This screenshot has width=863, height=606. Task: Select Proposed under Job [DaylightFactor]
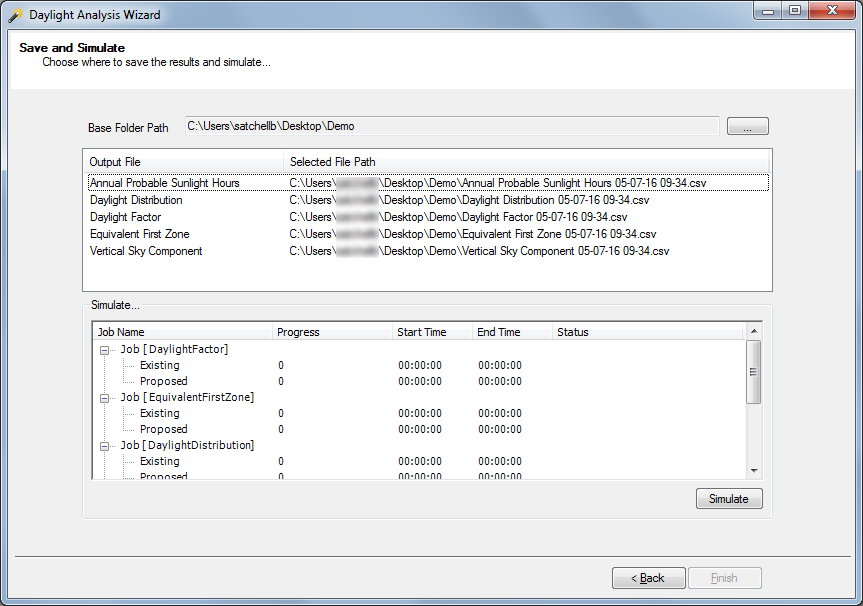point(163,381)
